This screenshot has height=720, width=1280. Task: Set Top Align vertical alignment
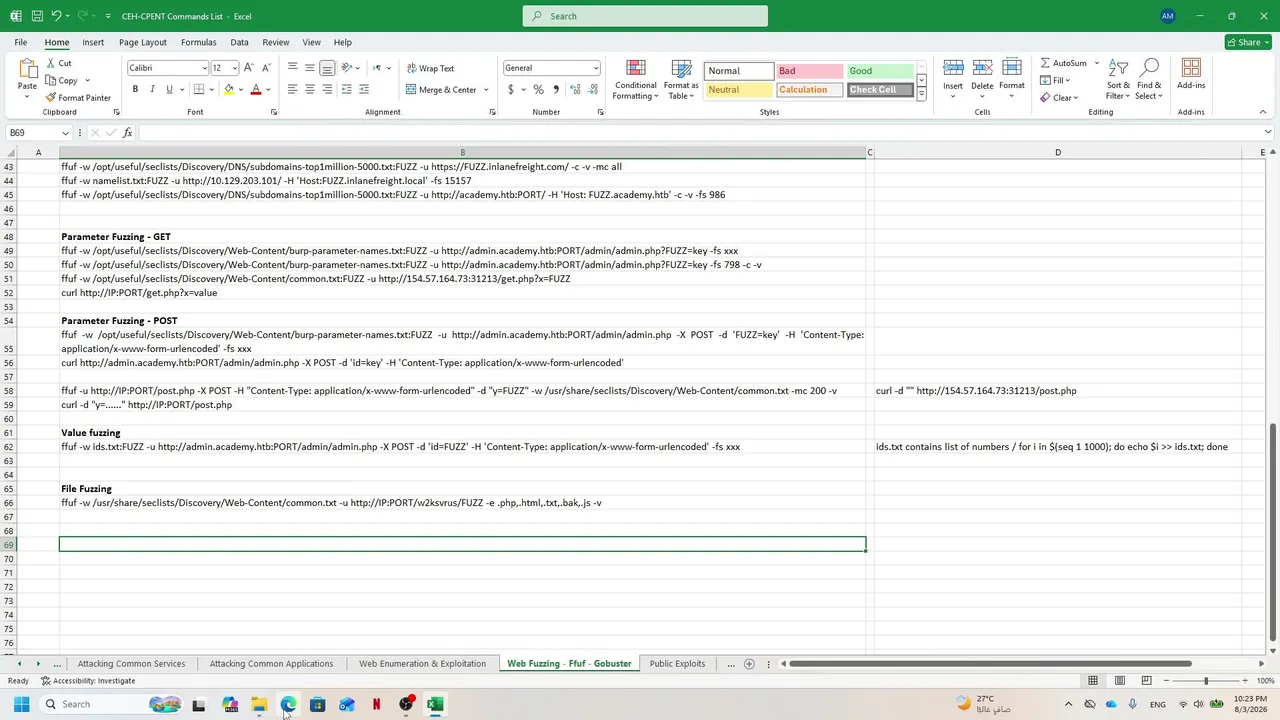pos(292,68)
